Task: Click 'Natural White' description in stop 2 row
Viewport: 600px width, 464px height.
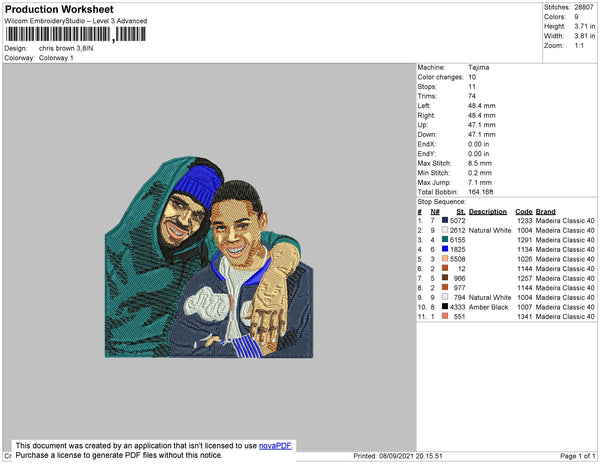Action: [490, 230]
